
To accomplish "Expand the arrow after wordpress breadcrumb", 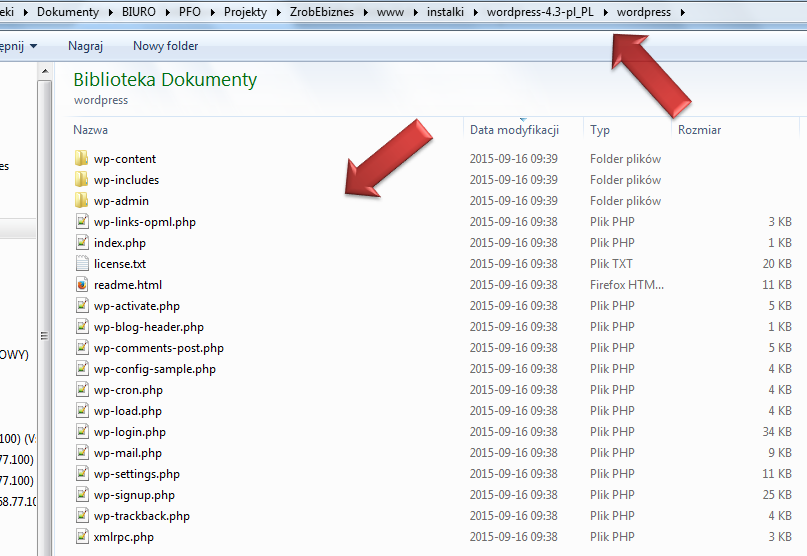I will [x=682, y=12].
